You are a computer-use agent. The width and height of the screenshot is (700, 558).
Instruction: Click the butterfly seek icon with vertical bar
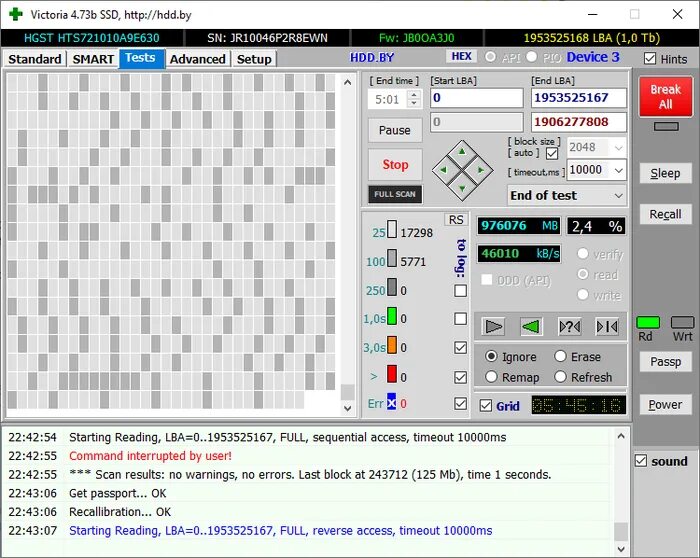(x=607, y=327)
